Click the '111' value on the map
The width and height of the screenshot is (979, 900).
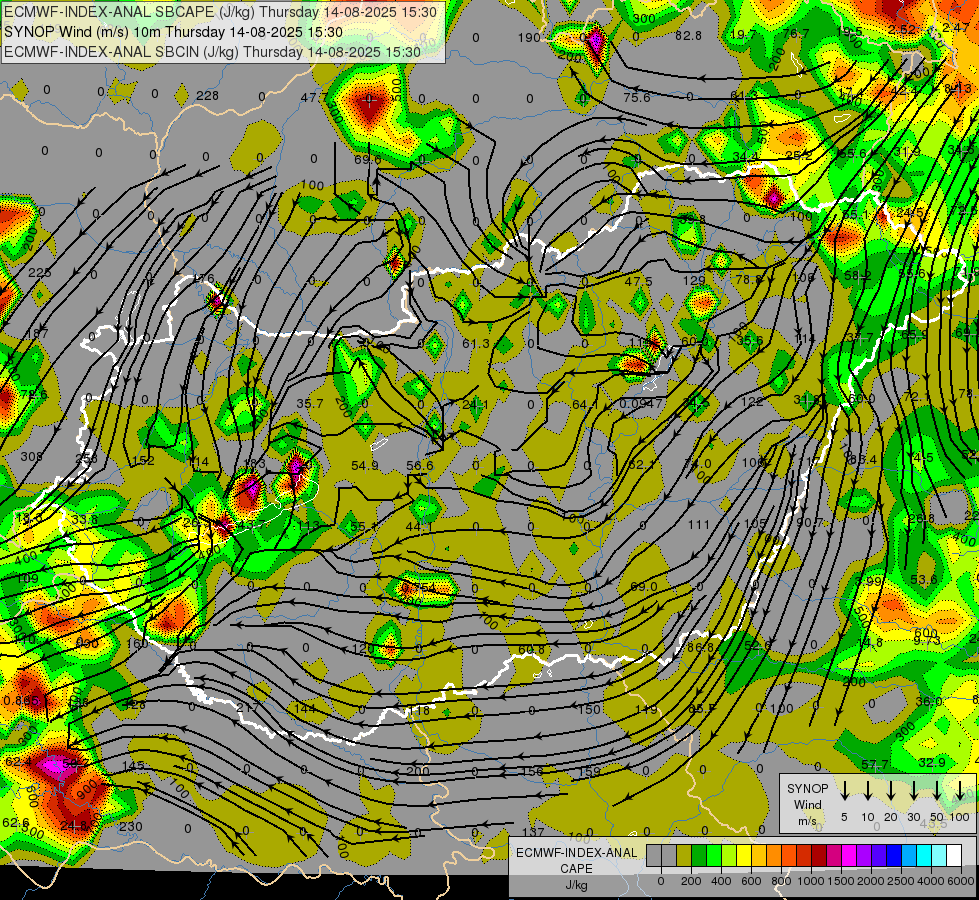coord(699,525)
